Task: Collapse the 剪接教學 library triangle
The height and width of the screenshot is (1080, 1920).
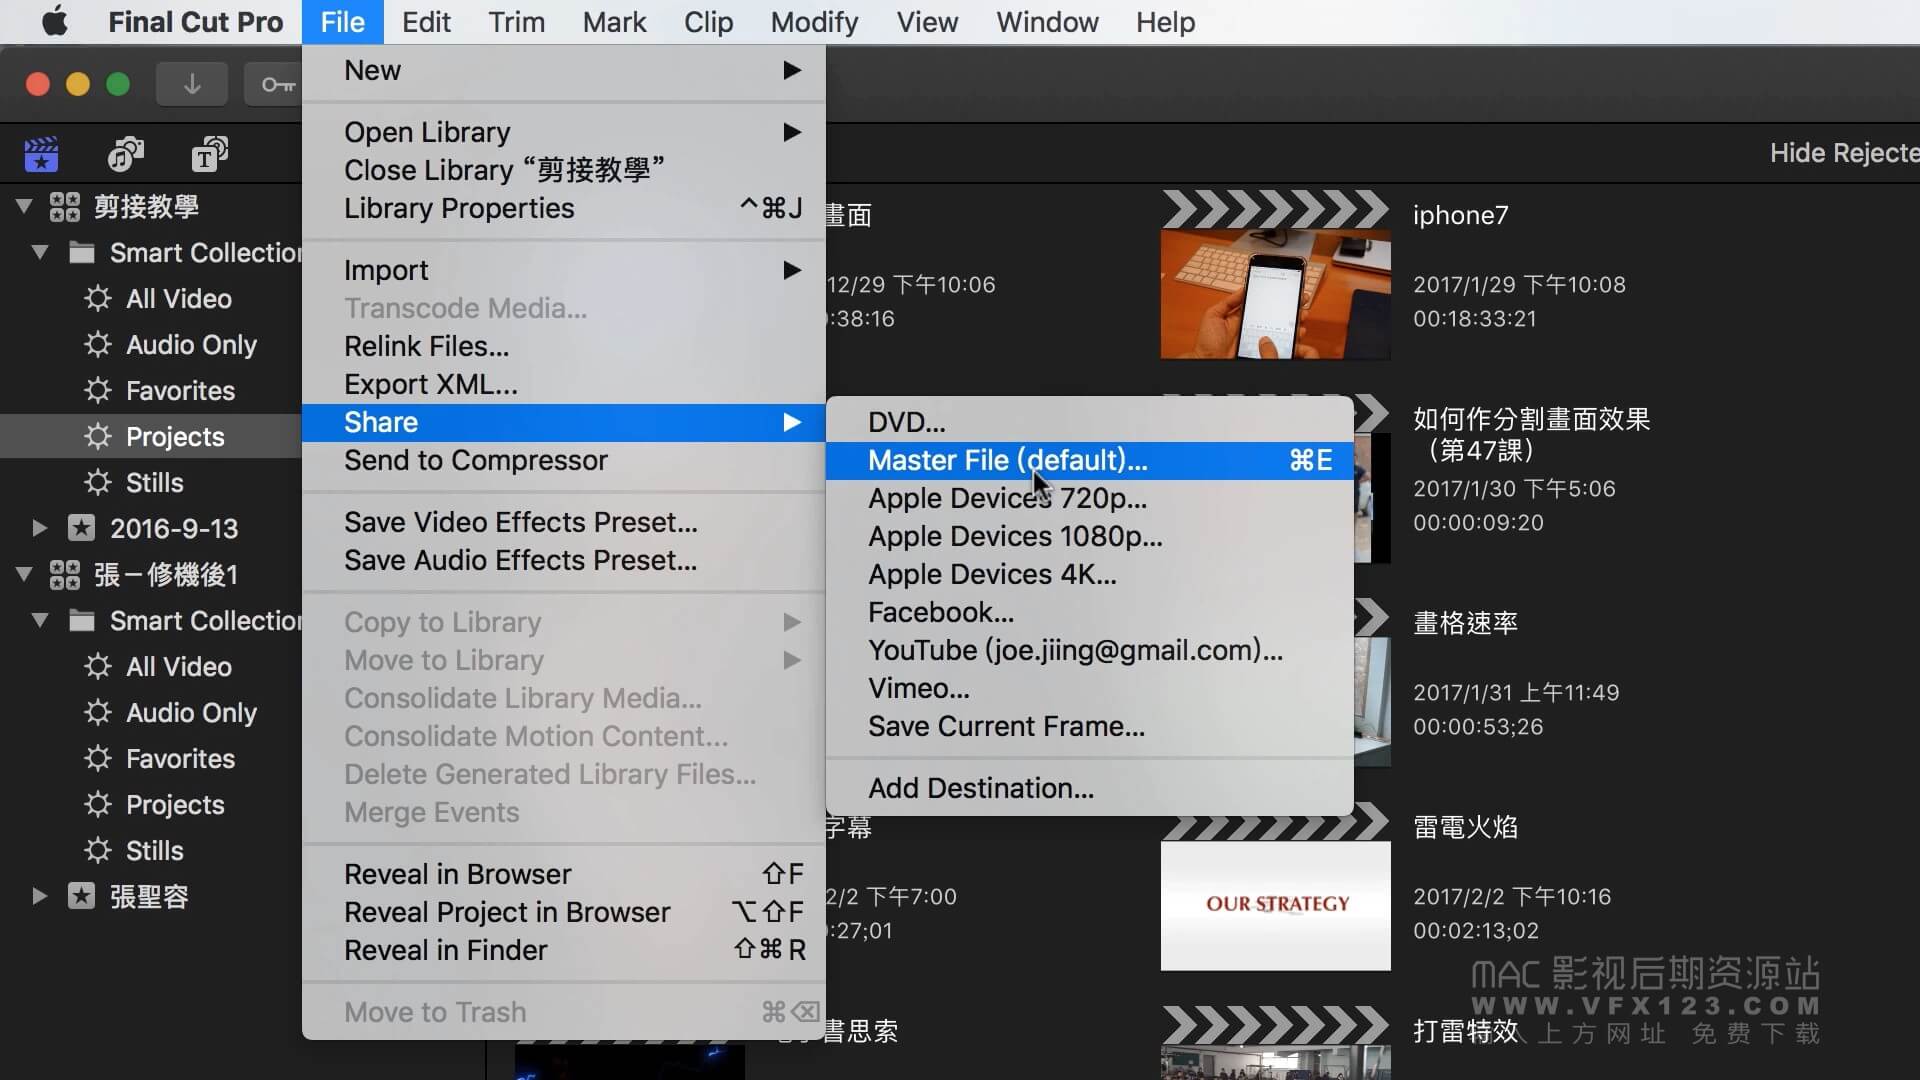Action: [x=25, y=207]
